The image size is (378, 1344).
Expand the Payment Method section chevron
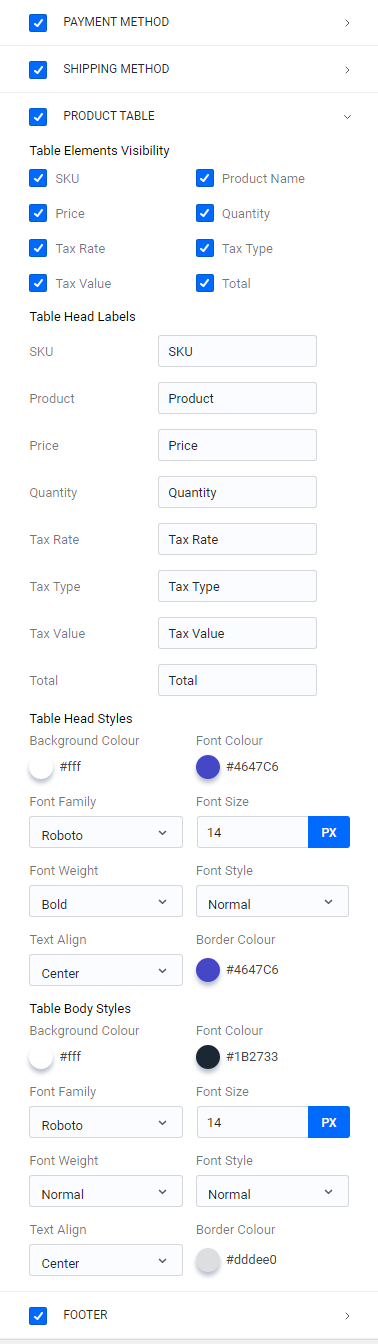click(x=347, y=22)
